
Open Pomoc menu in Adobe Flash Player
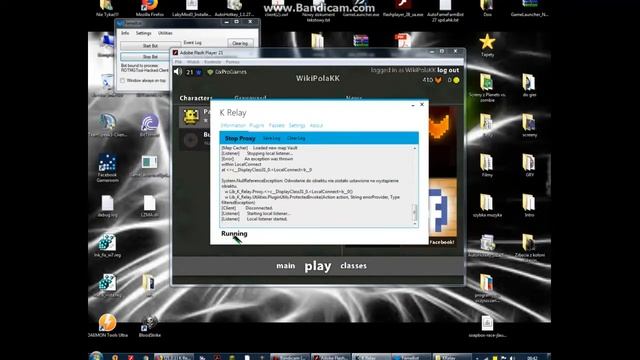pos(232,62)
